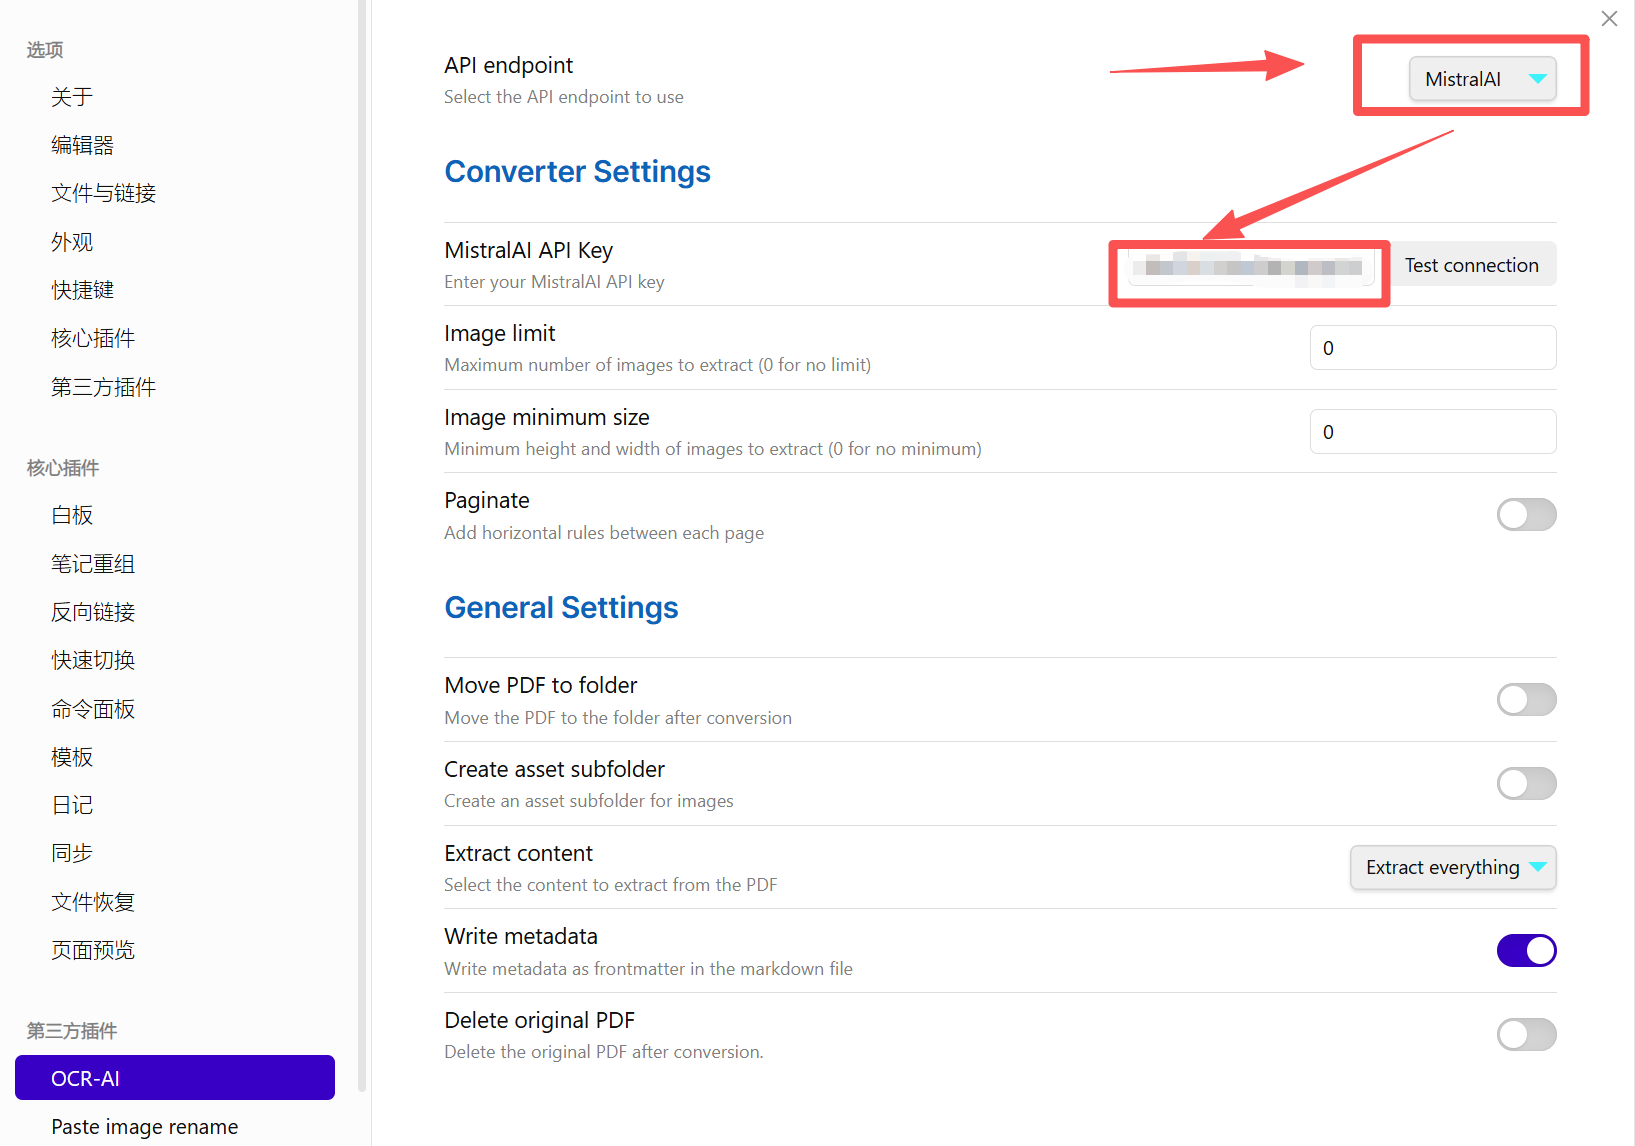Click the Test connection button
This screenshot has height=1146, width=1635.
tap(1471, 265)
